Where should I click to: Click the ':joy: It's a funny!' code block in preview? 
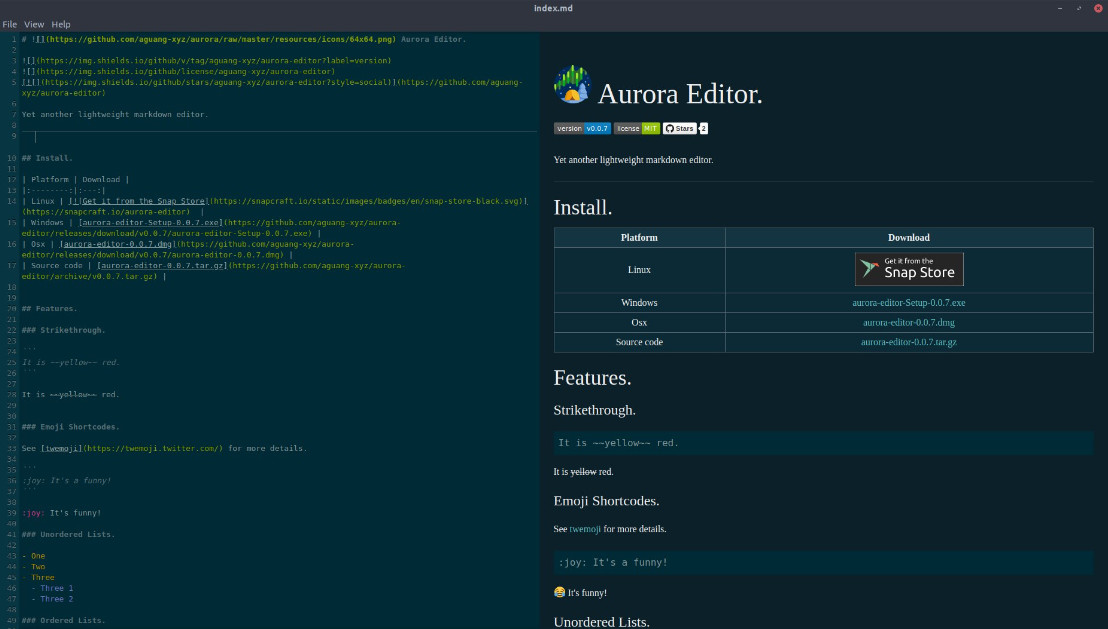(x=823, y=563)
